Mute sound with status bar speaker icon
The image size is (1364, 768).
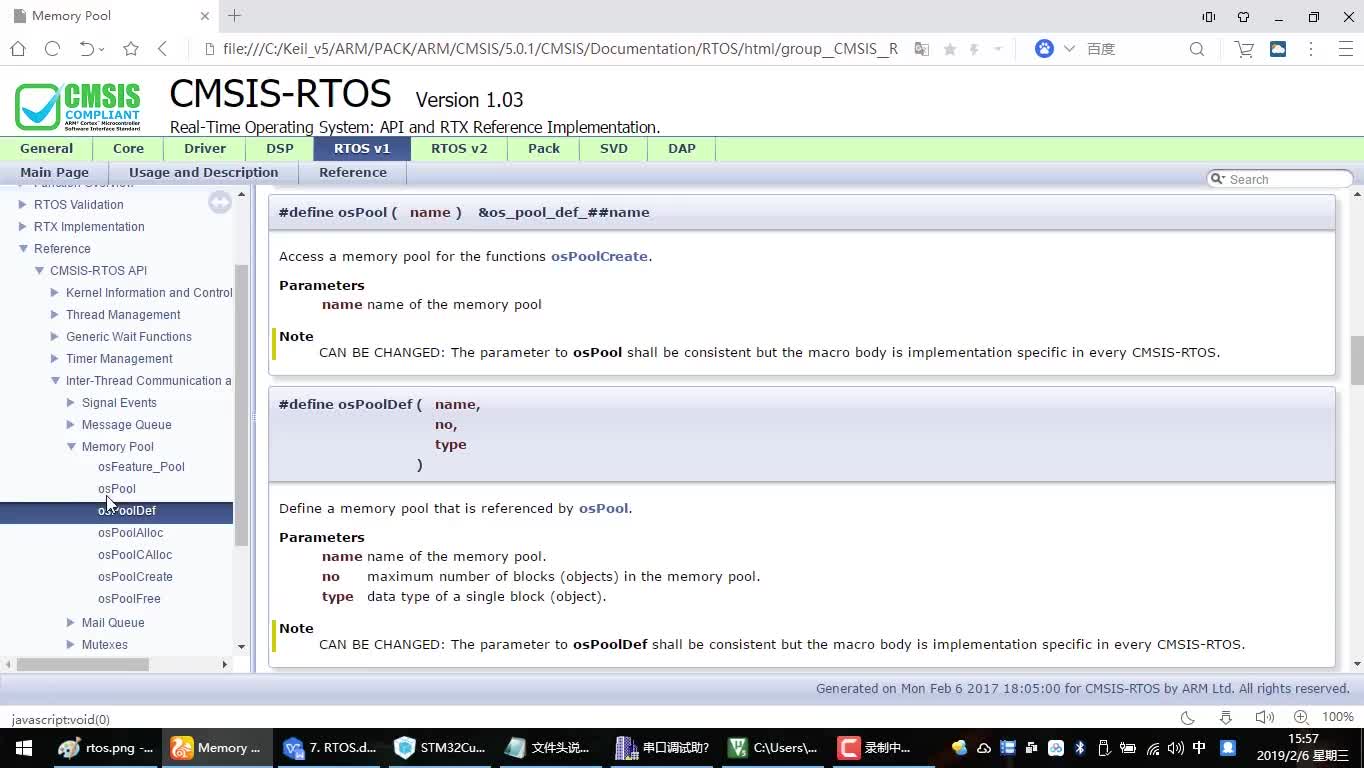1264,717
